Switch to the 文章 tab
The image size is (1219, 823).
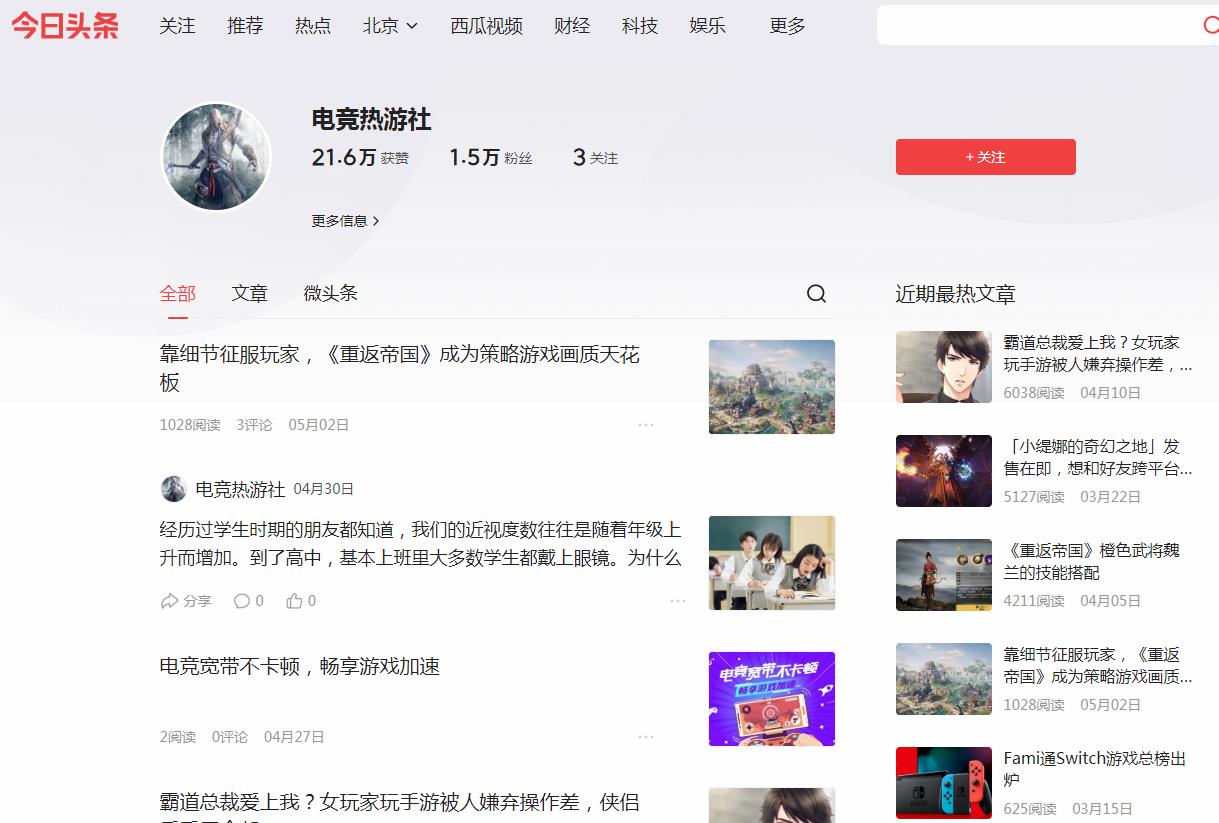pyautogui.click(x=250, y=294)
